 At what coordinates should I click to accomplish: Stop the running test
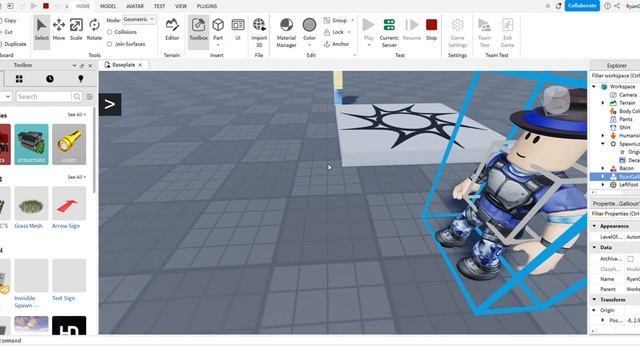click(x=431, y=29)
